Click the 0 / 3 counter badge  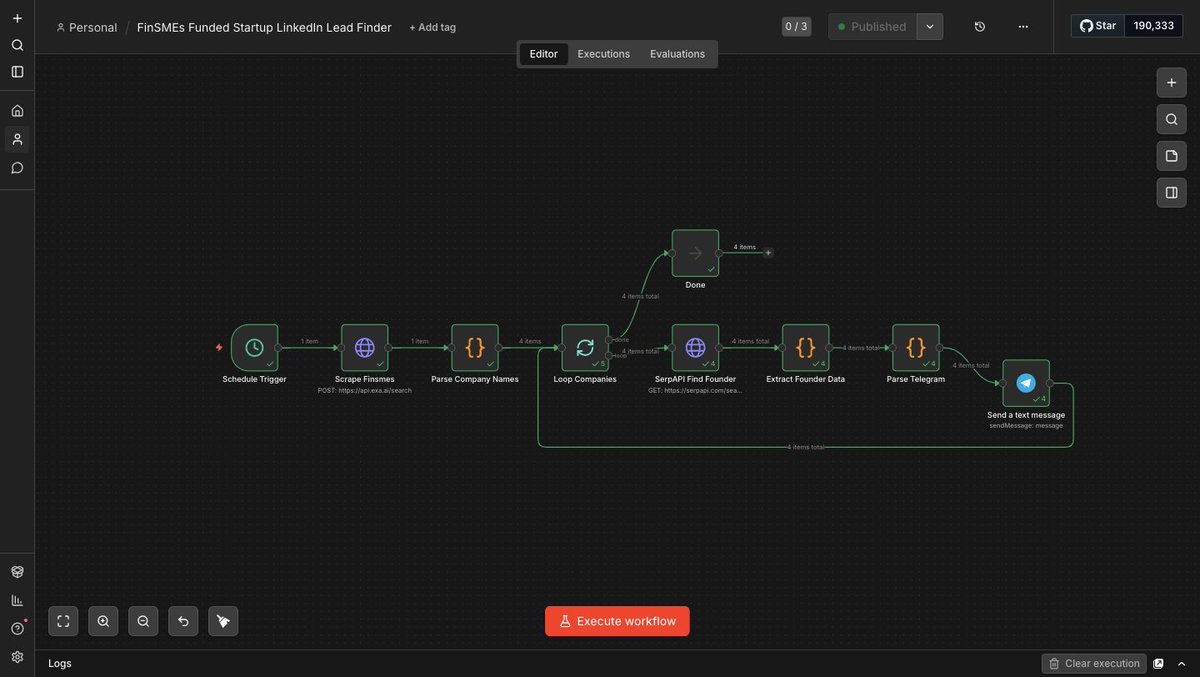pos(796,27)
